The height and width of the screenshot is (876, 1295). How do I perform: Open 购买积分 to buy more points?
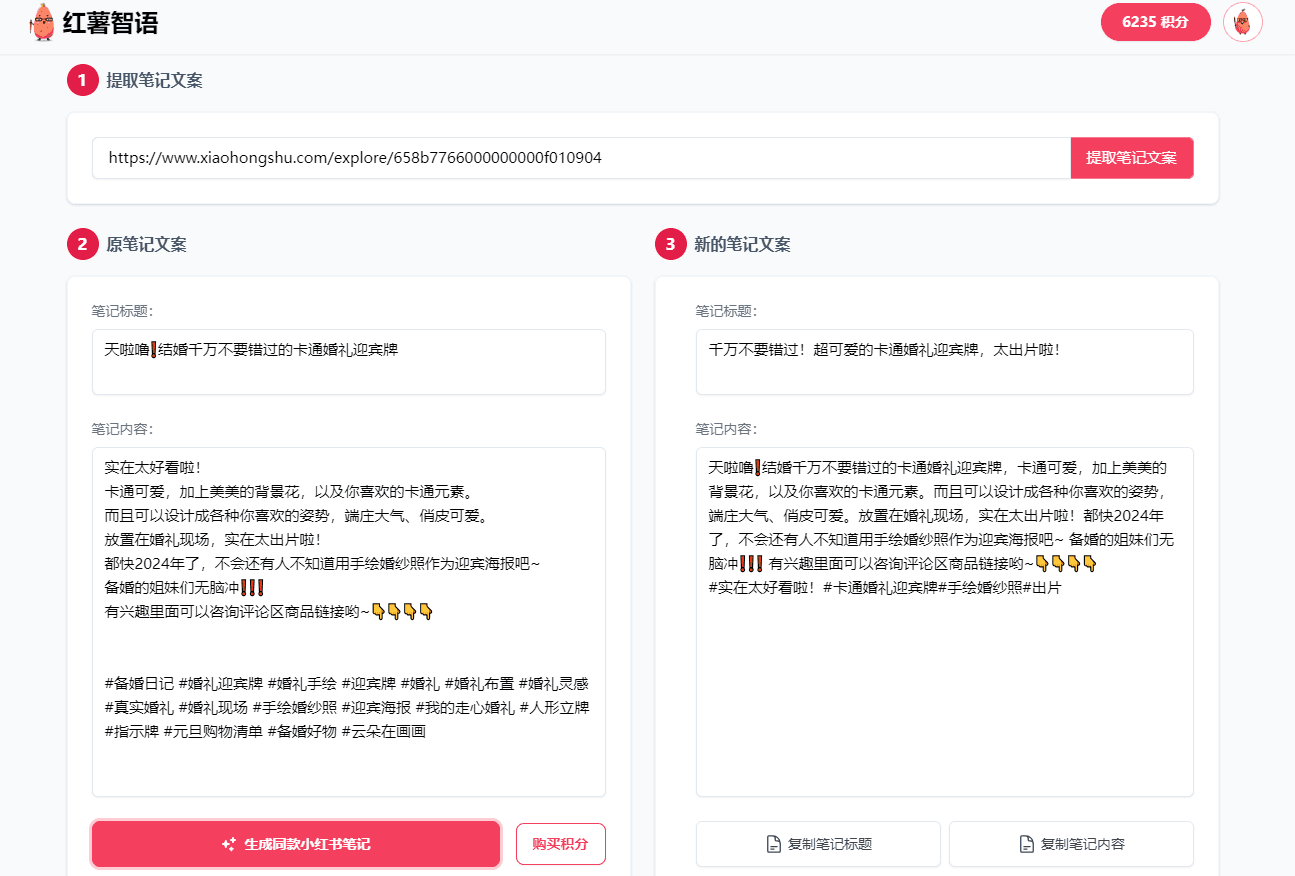tap(560, 843)
